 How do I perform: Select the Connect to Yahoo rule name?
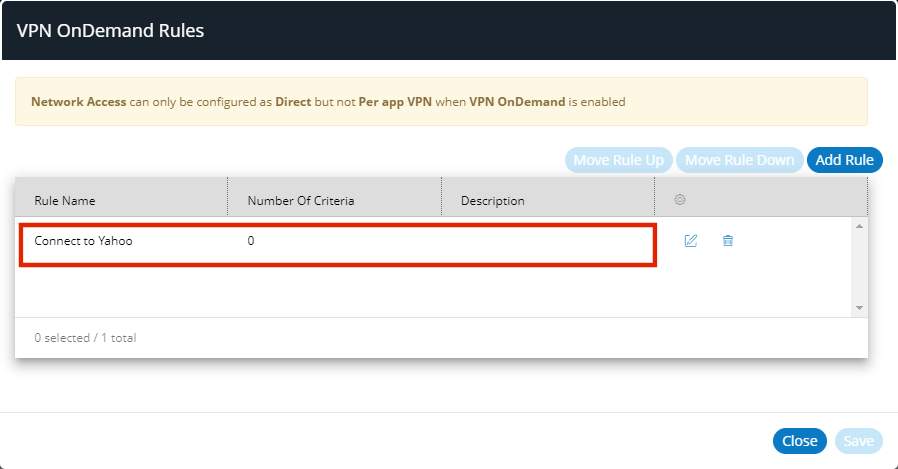click(x=83, y=241)
